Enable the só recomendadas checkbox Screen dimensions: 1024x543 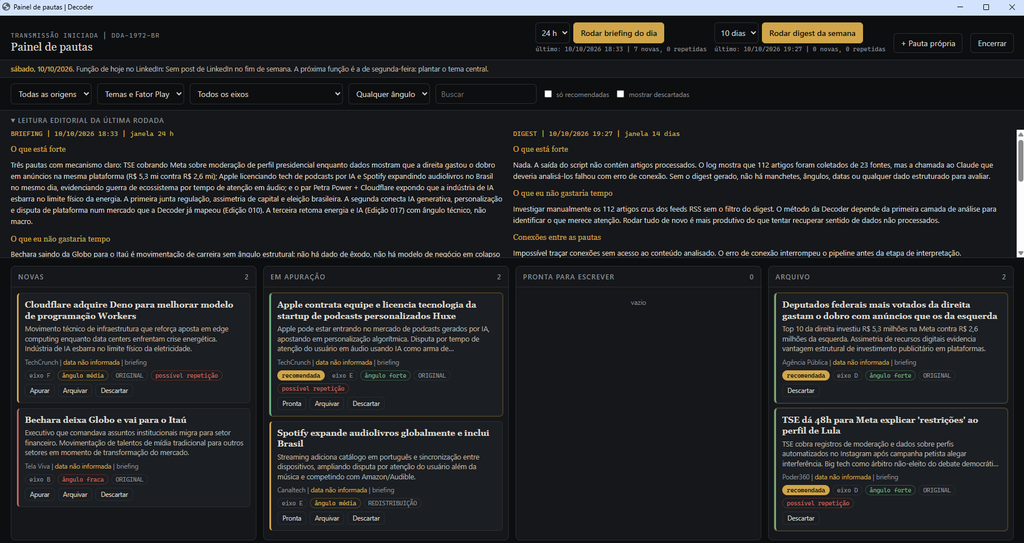(549, 94)
